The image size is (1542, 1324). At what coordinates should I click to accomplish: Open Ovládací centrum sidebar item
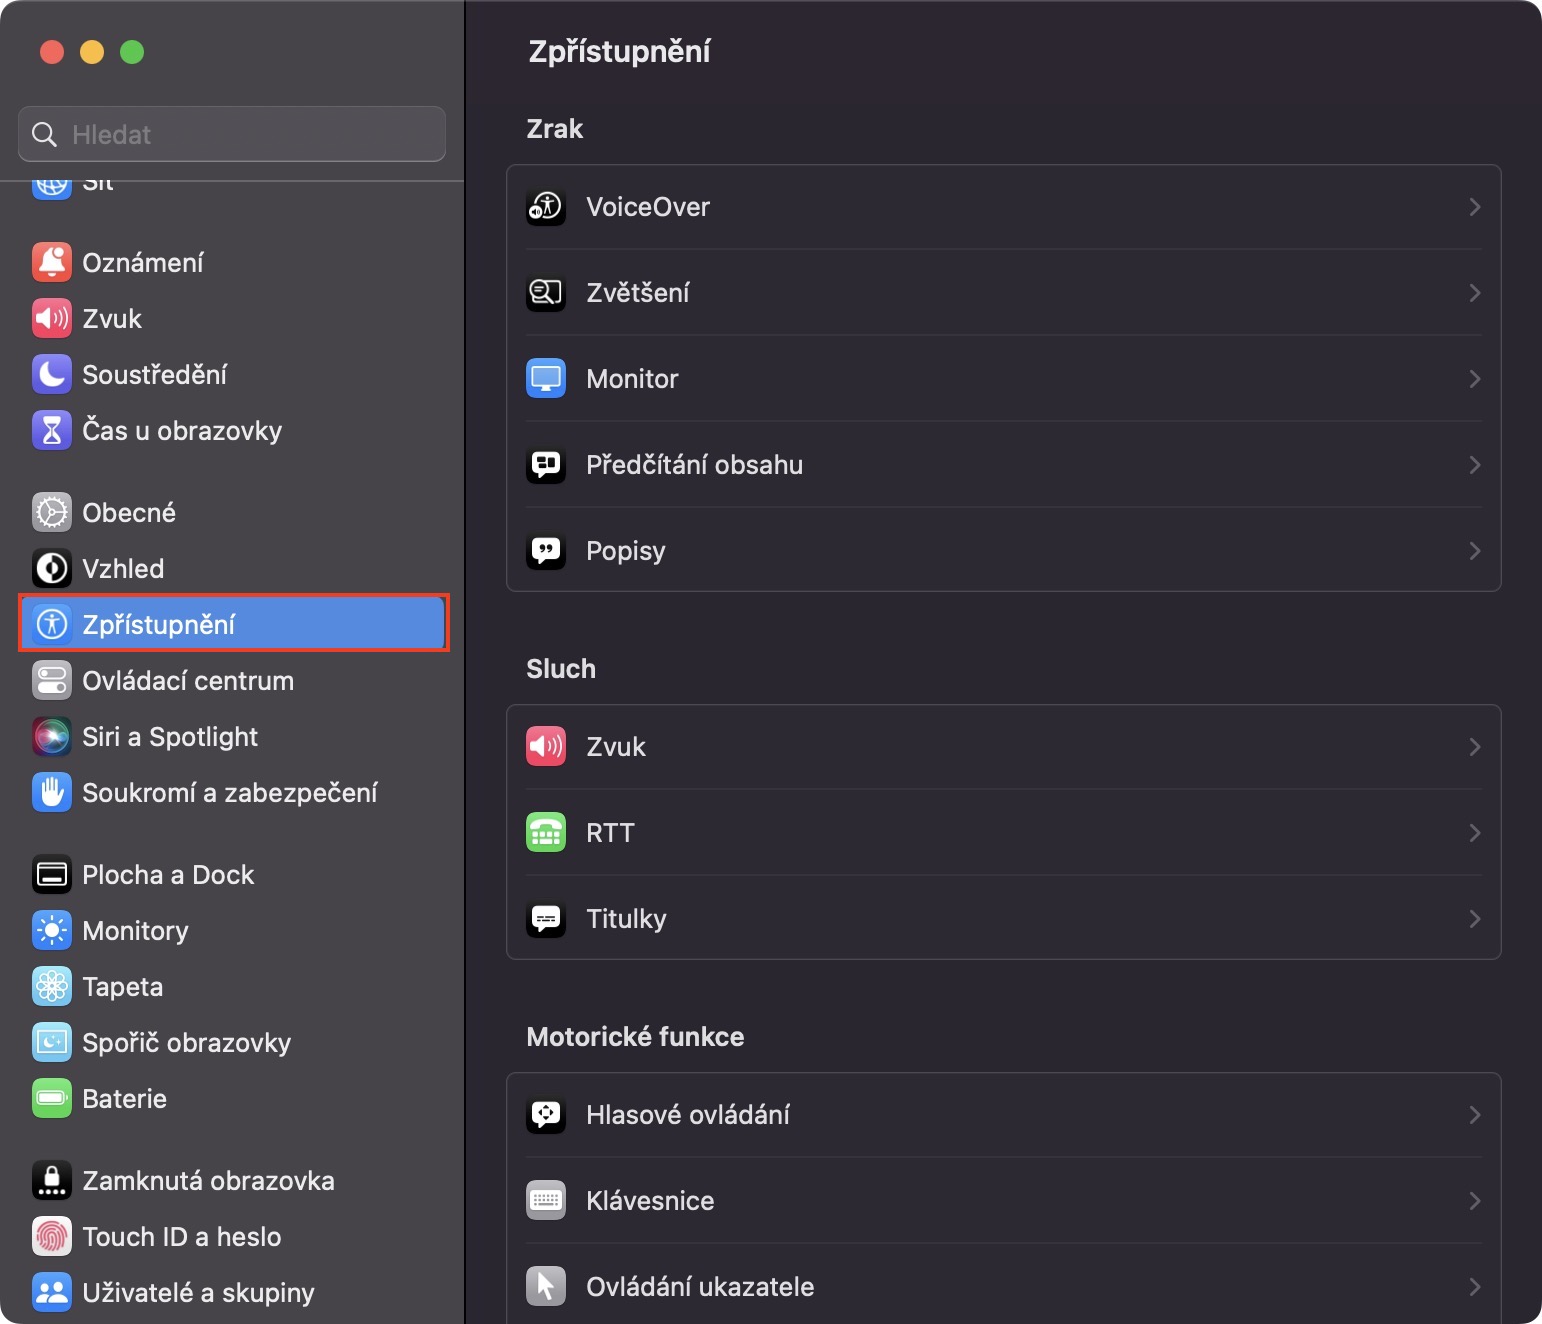[188, 681]
